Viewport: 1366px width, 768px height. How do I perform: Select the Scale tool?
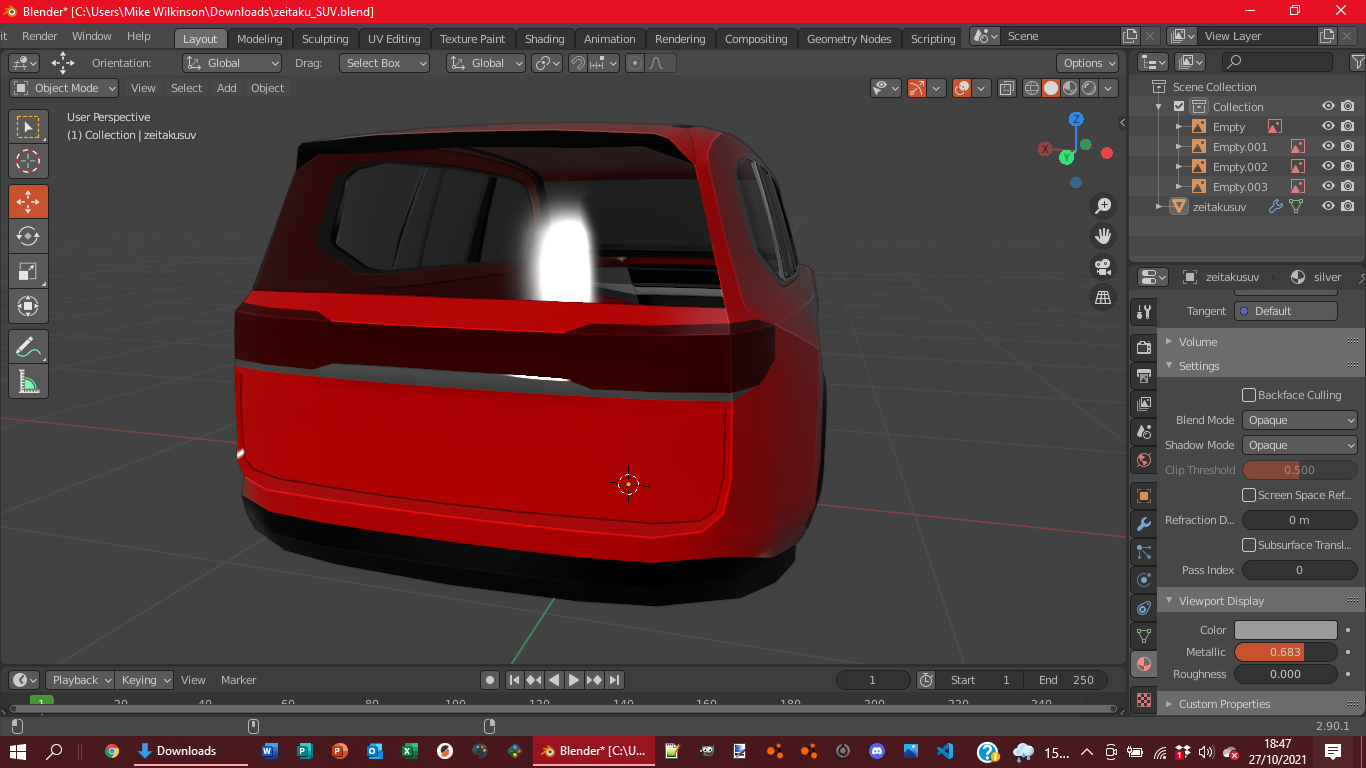(28, 271)
